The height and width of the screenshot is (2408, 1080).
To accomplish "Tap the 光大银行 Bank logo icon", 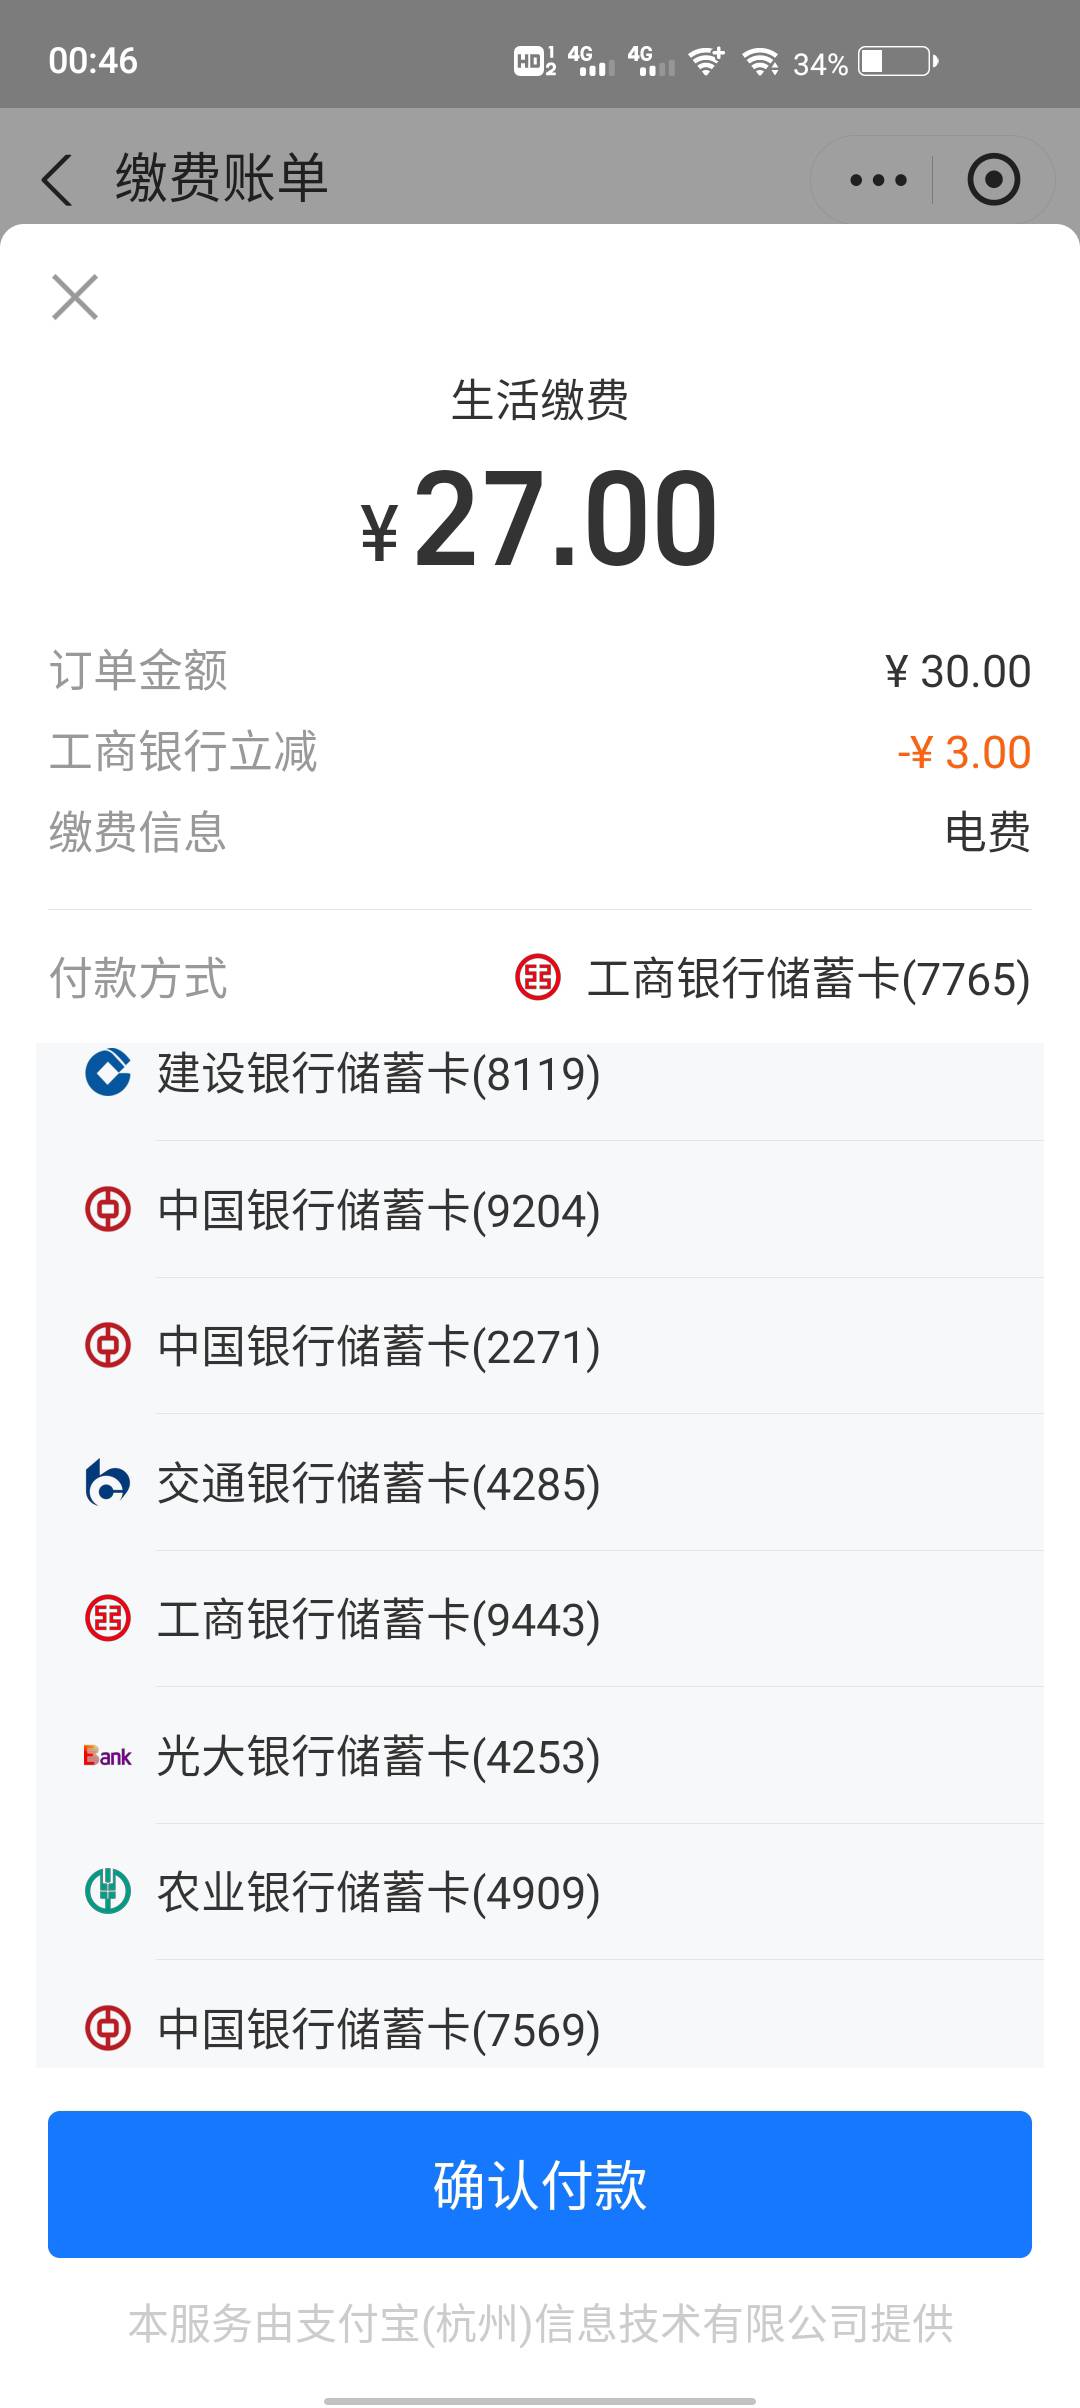I will [108, 1756].
